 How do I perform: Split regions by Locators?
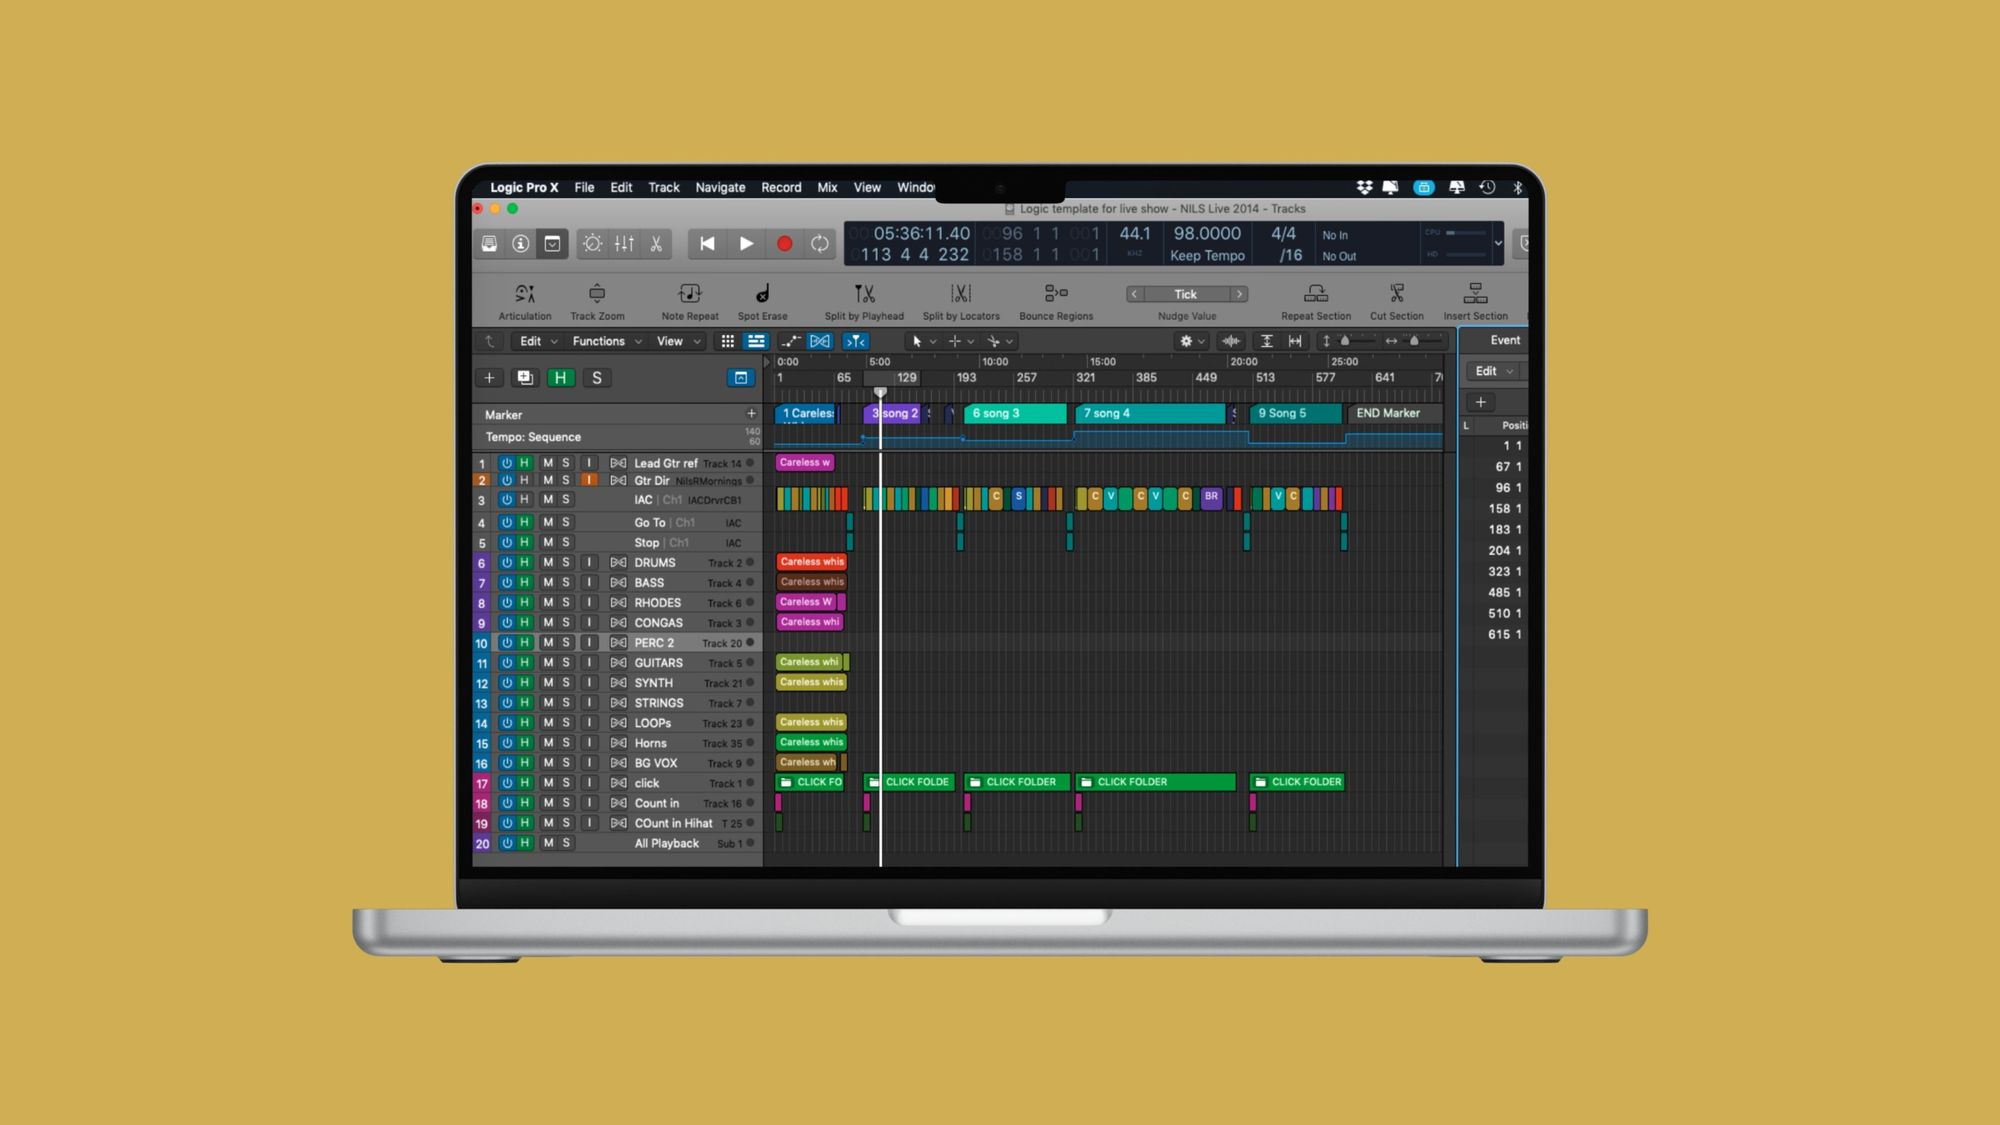pos(961,294)
